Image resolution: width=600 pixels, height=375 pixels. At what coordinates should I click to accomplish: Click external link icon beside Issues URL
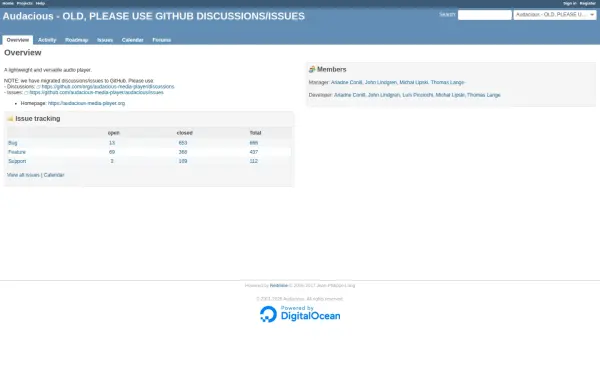(x=26, y=93)
